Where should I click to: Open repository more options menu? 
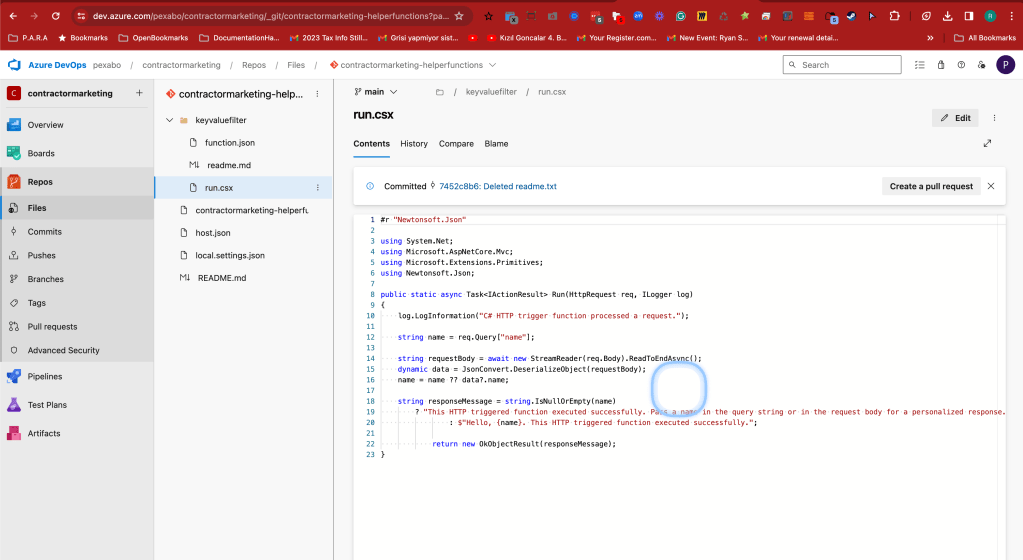[318, 94]
